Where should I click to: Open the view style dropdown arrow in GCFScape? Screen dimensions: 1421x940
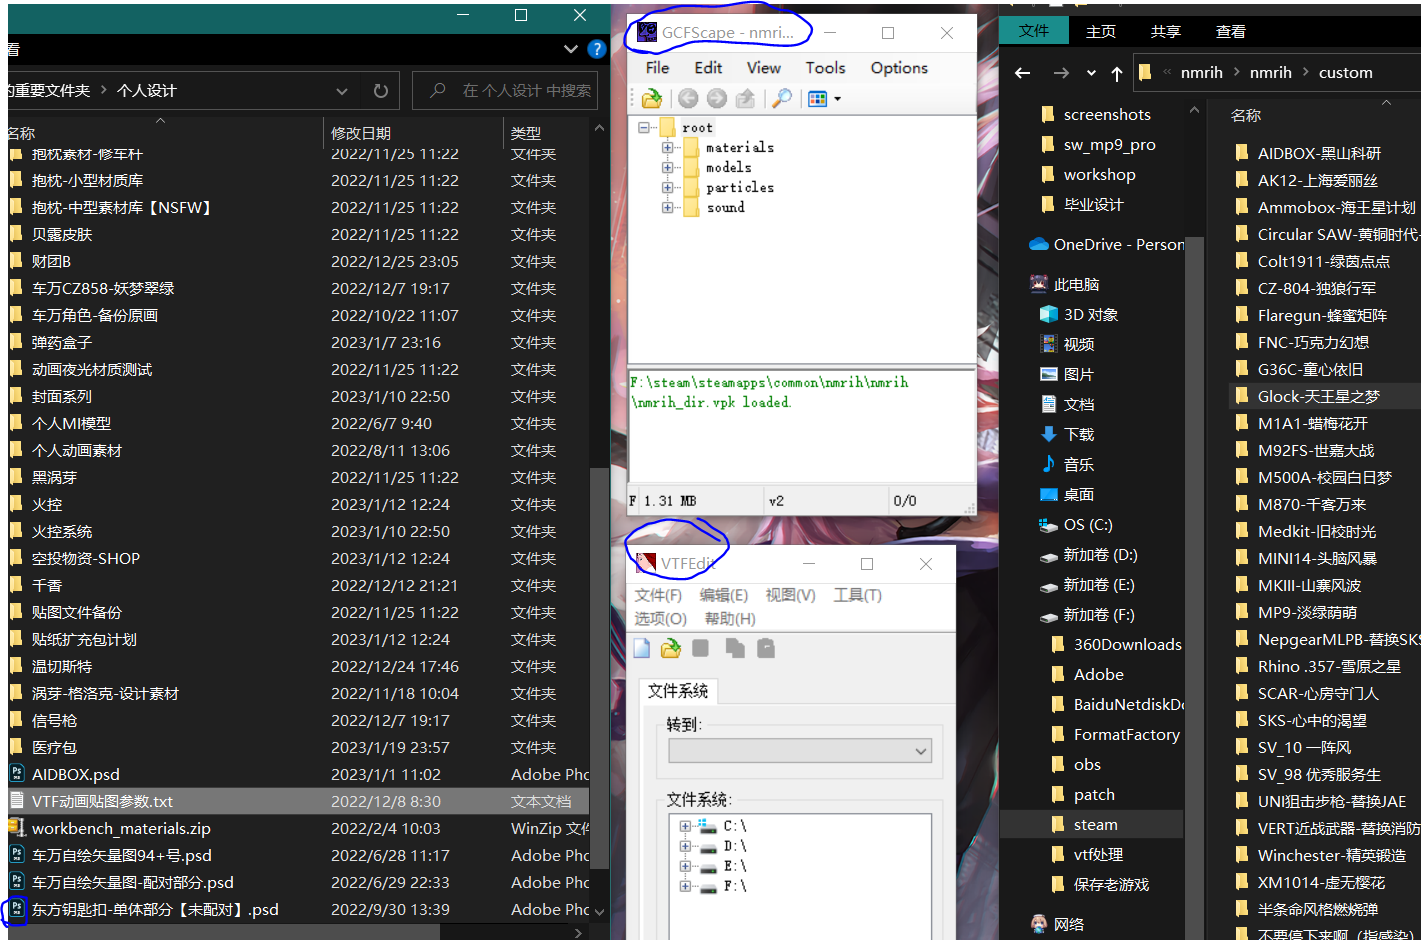[x=838, y=99]
